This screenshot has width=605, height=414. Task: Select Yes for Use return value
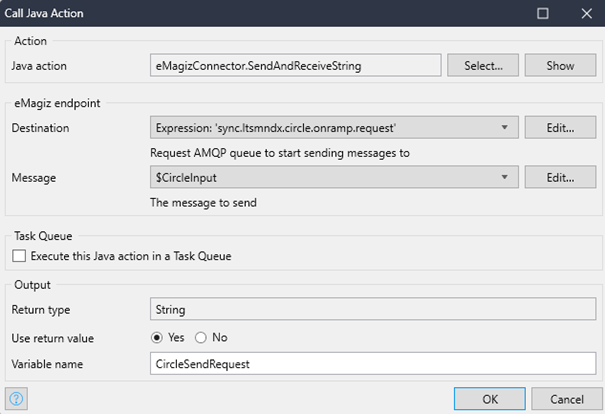click(157, 338)
